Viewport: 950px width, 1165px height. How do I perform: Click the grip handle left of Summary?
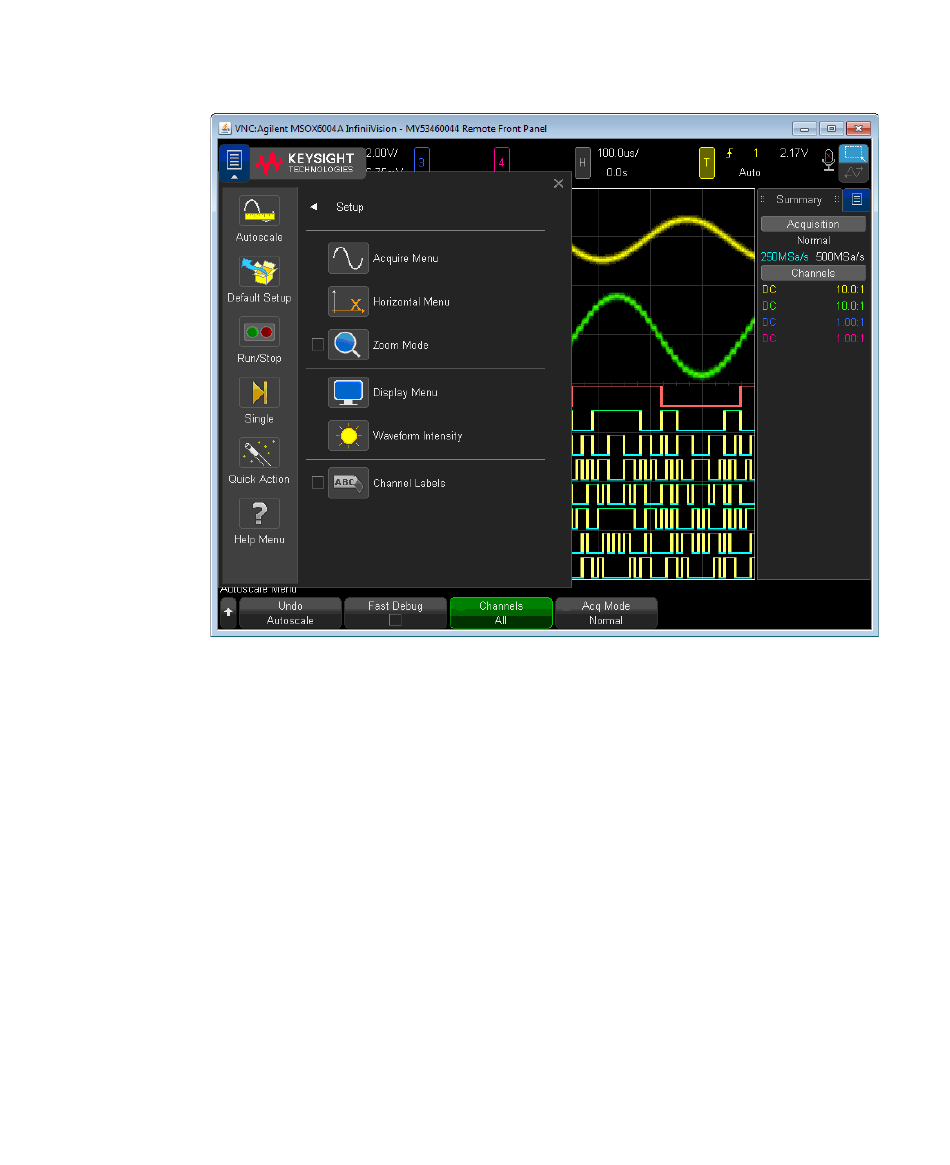[762, 199]
